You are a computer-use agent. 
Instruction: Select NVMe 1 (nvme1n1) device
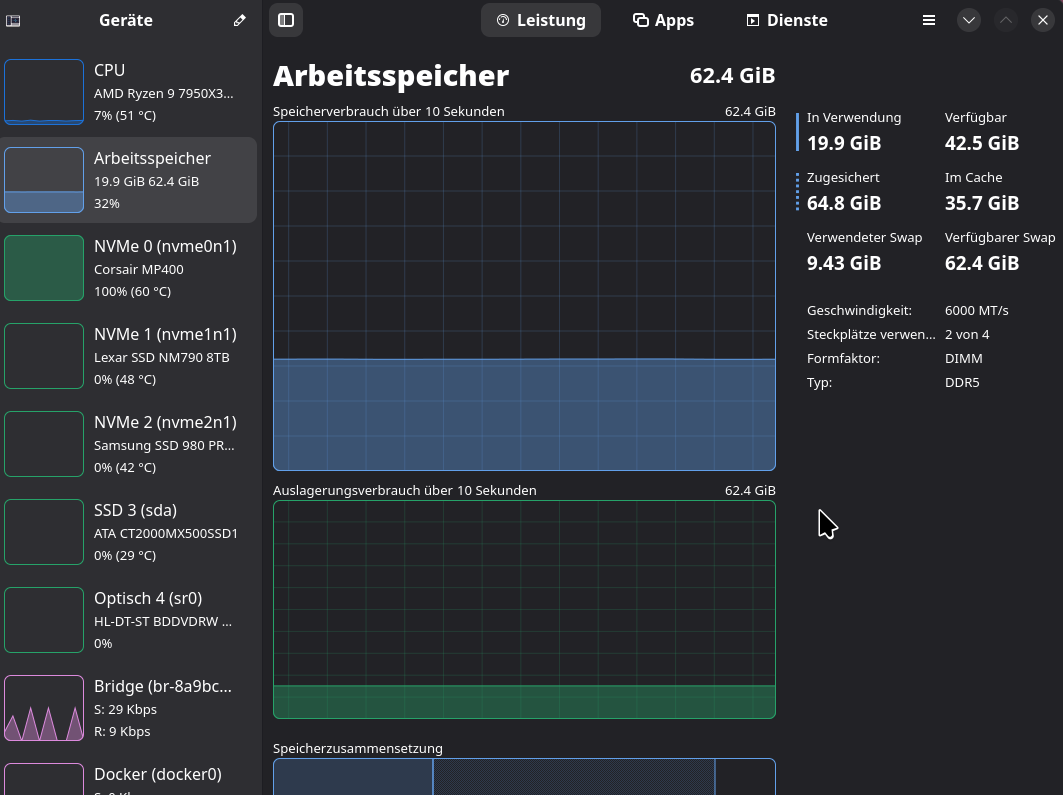[x=129, y=356]
